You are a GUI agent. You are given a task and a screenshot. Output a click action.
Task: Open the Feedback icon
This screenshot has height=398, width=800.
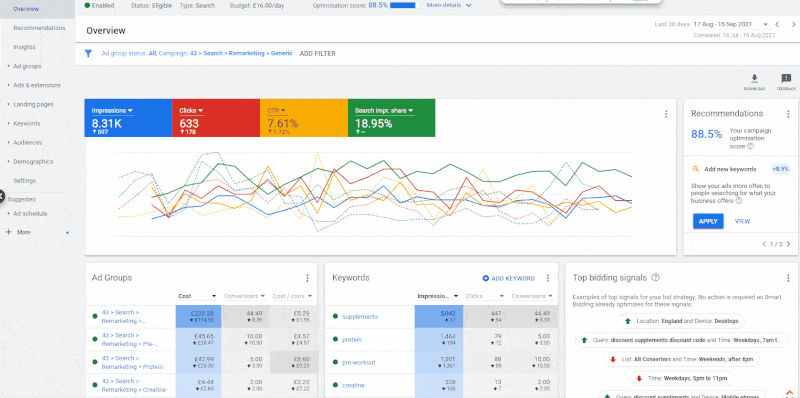(786, 79)
